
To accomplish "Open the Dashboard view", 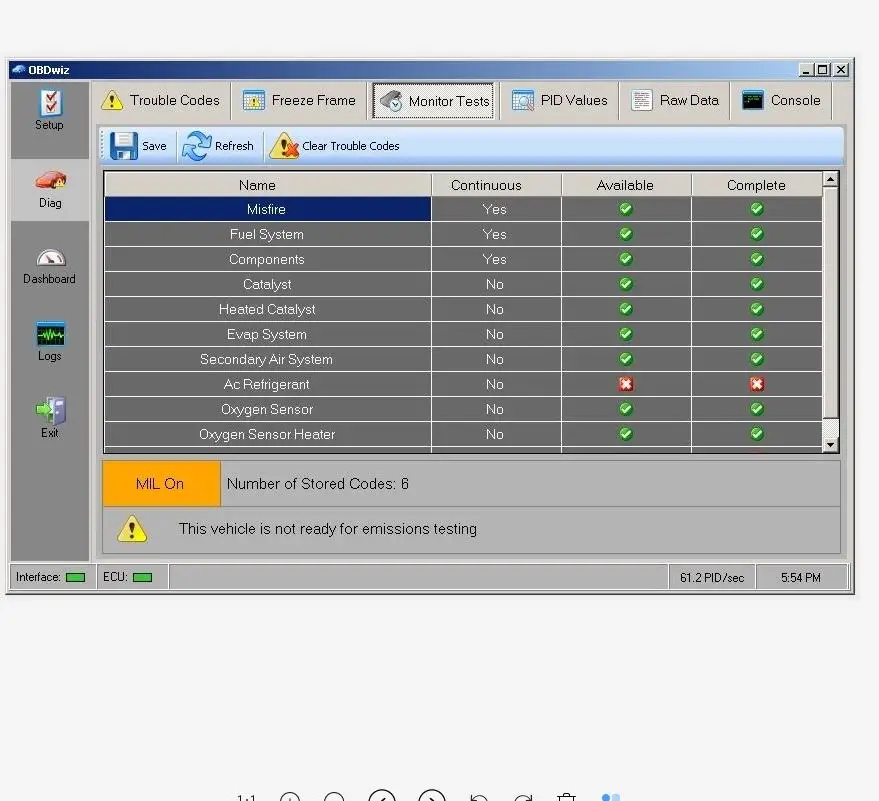I will pyautogui.click(x=48, y=262).
